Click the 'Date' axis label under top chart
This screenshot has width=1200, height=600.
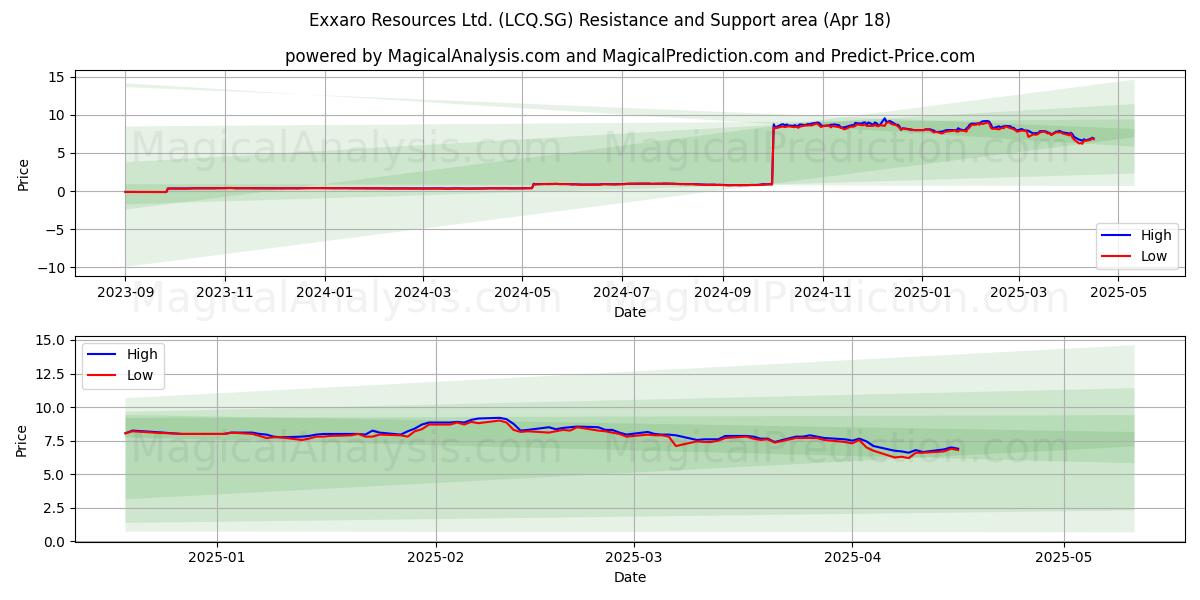[630, 312]
